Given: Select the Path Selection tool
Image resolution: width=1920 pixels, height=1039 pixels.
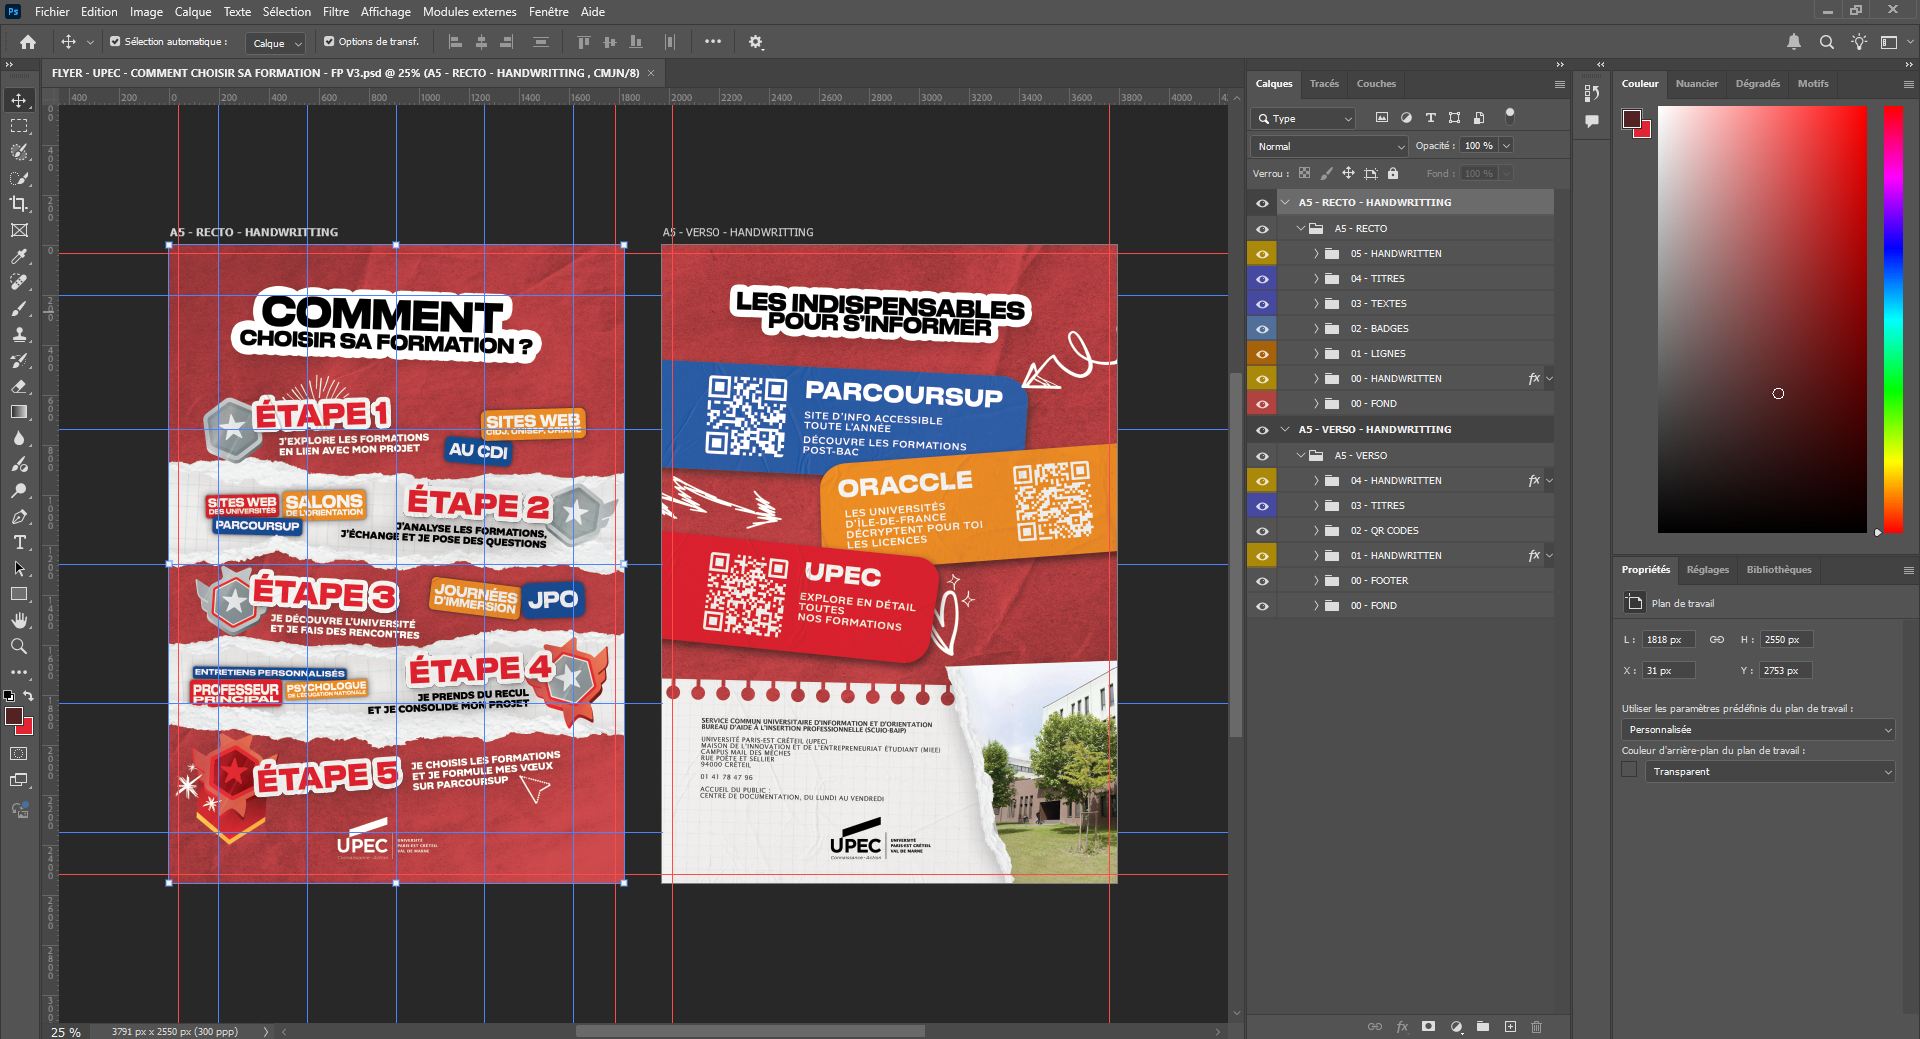Looking at the screenshot, I should 19,568.
